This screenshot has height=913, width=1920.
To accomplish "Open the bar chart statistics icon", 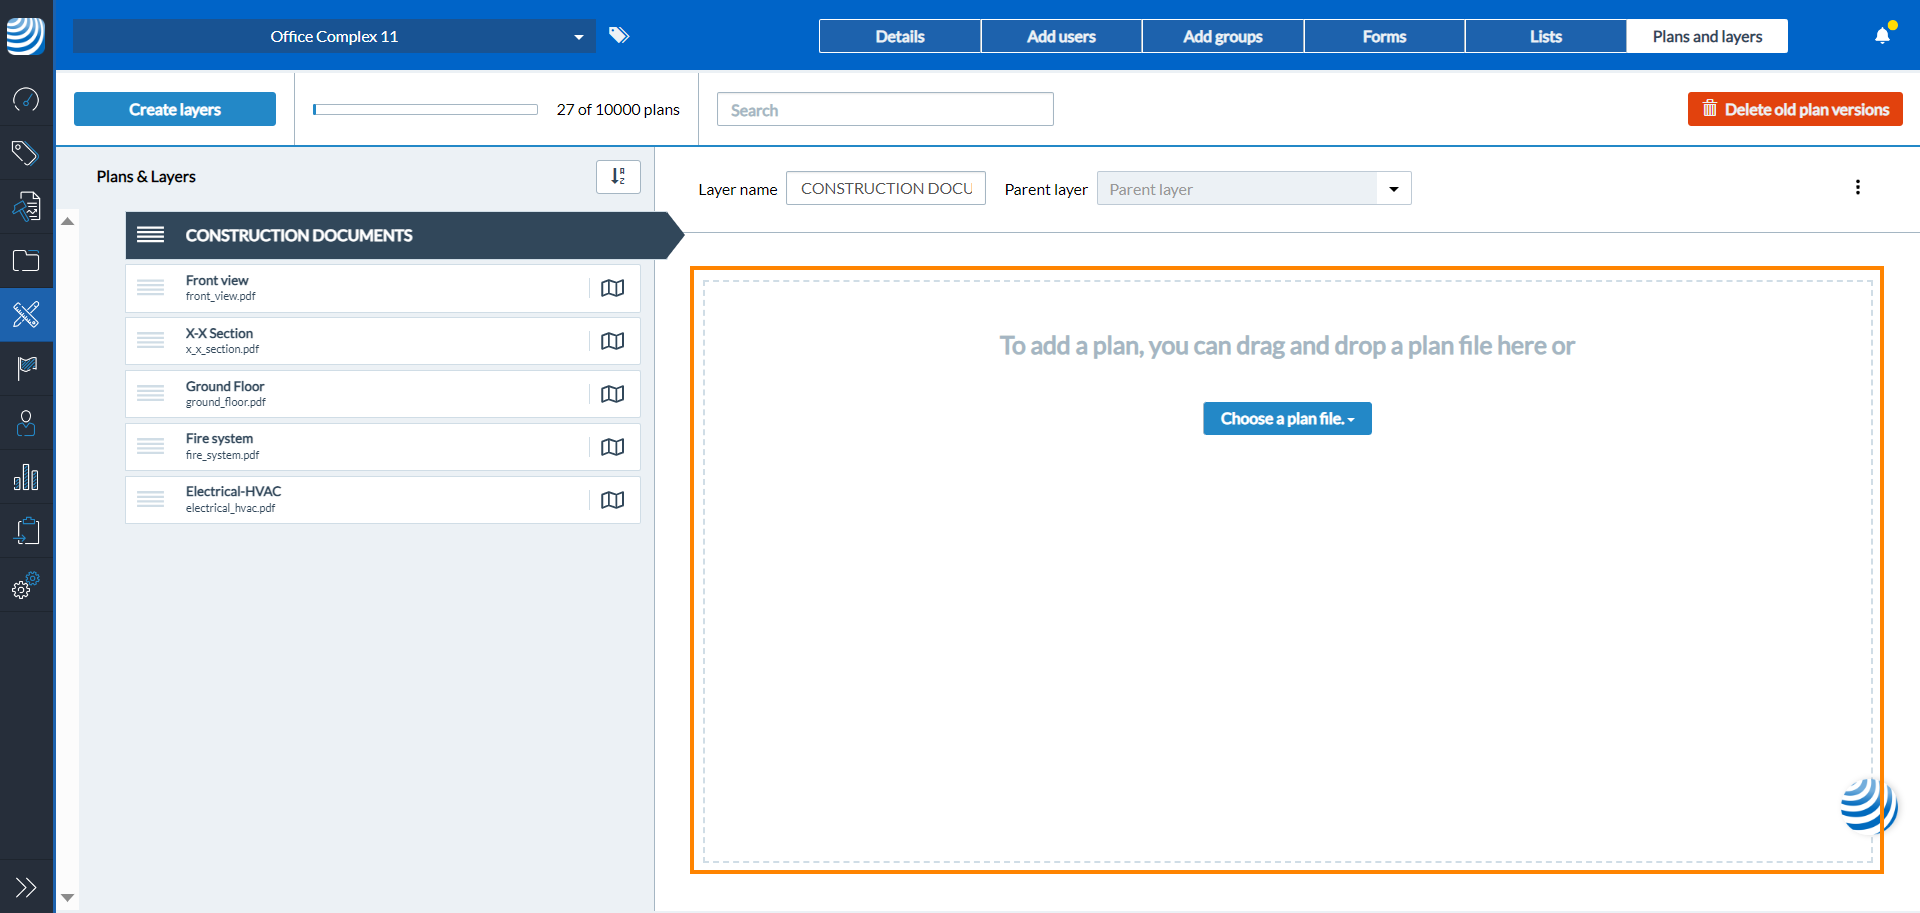I will [x=26, y=477].
